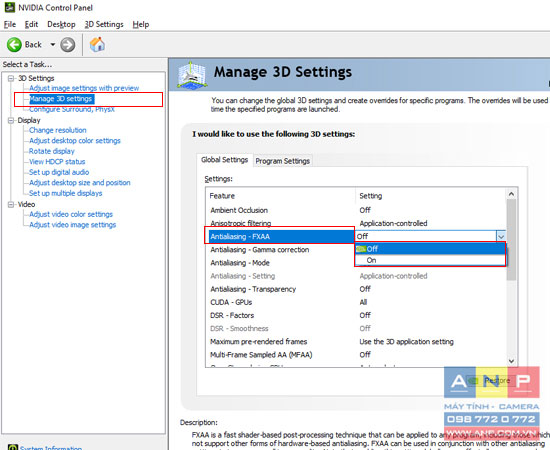Select the DSR - Factors row
Screen dimensions: 550x450
356,315
